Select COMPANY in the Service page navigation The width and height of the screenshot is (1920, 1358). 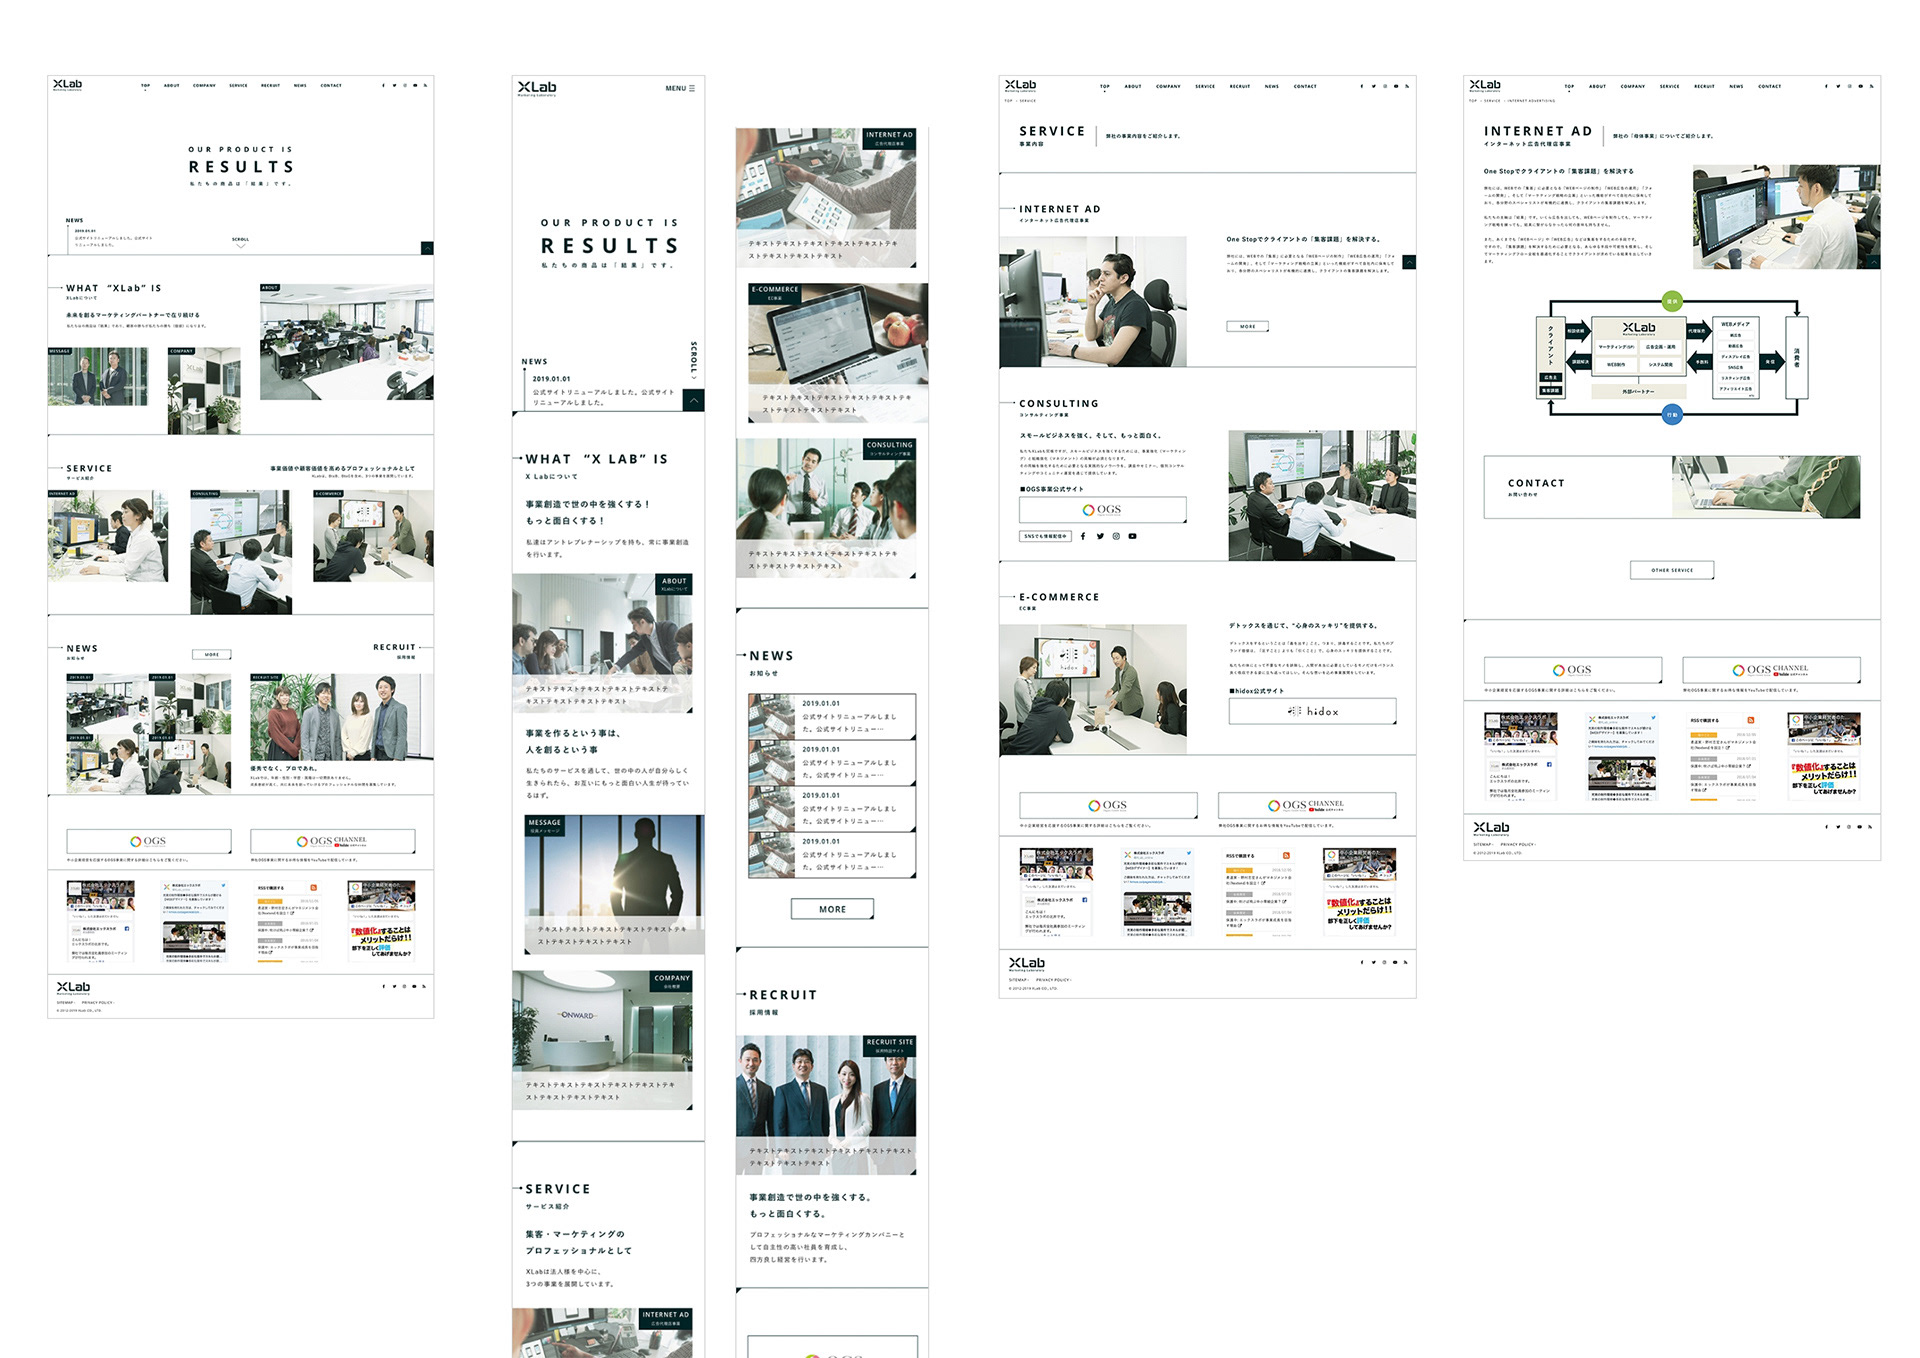coord(1168,86)
